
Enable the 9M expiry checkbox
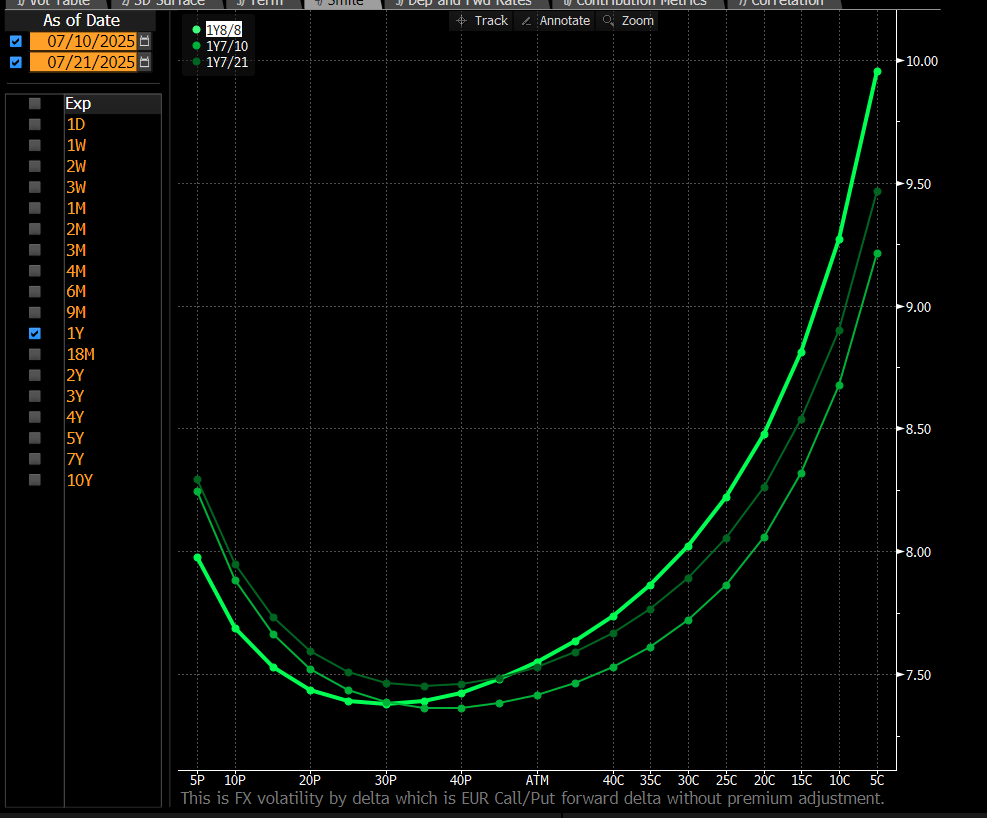pos(35,312)
